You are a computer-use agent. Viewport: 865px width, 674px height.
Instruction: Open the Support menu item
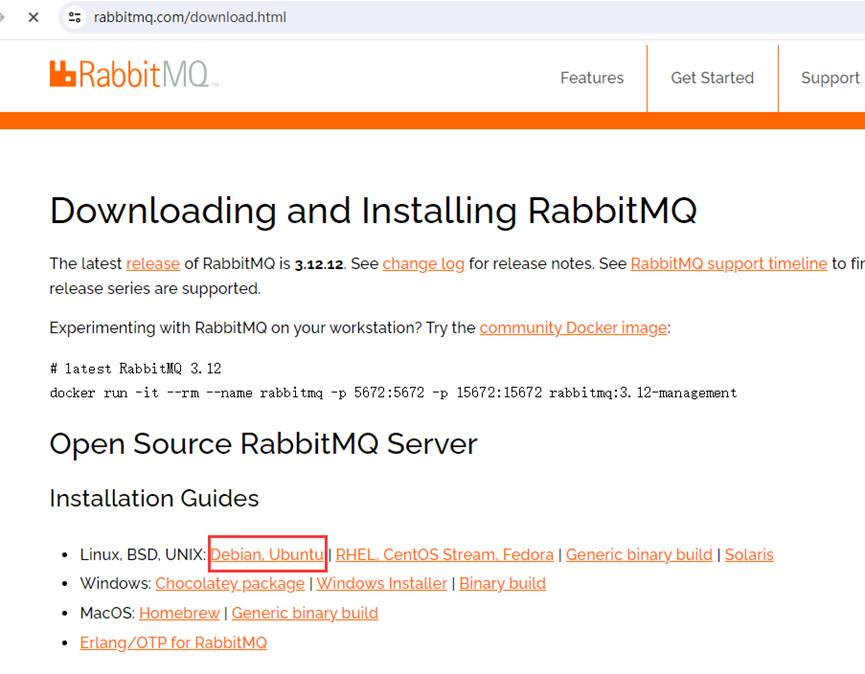tap(830, 78)
